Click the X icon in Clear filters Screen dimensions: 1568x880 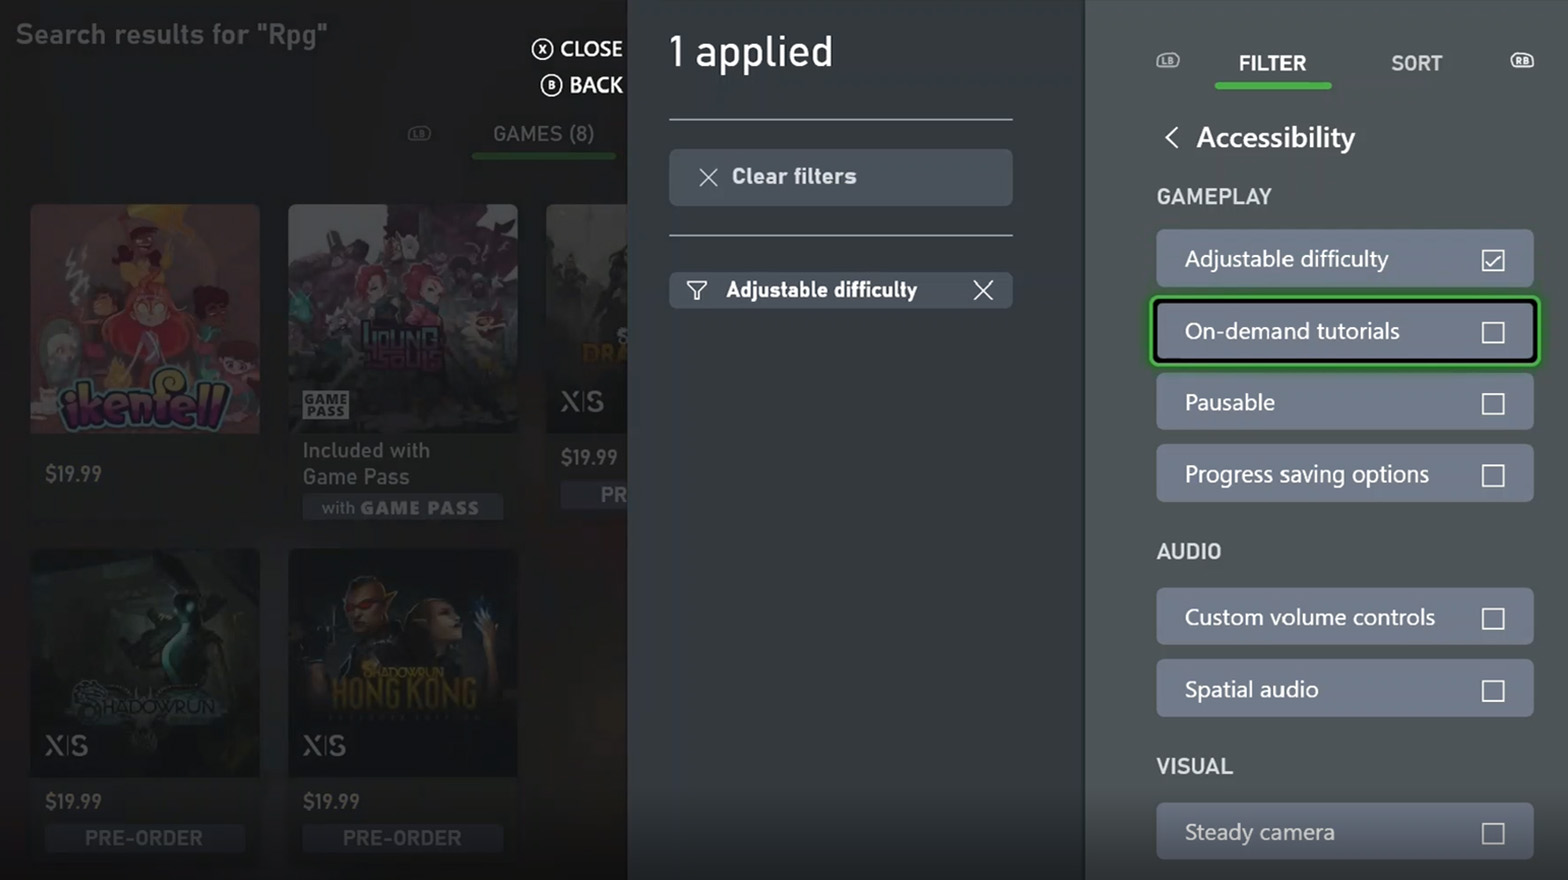click(x=708, y=177)
